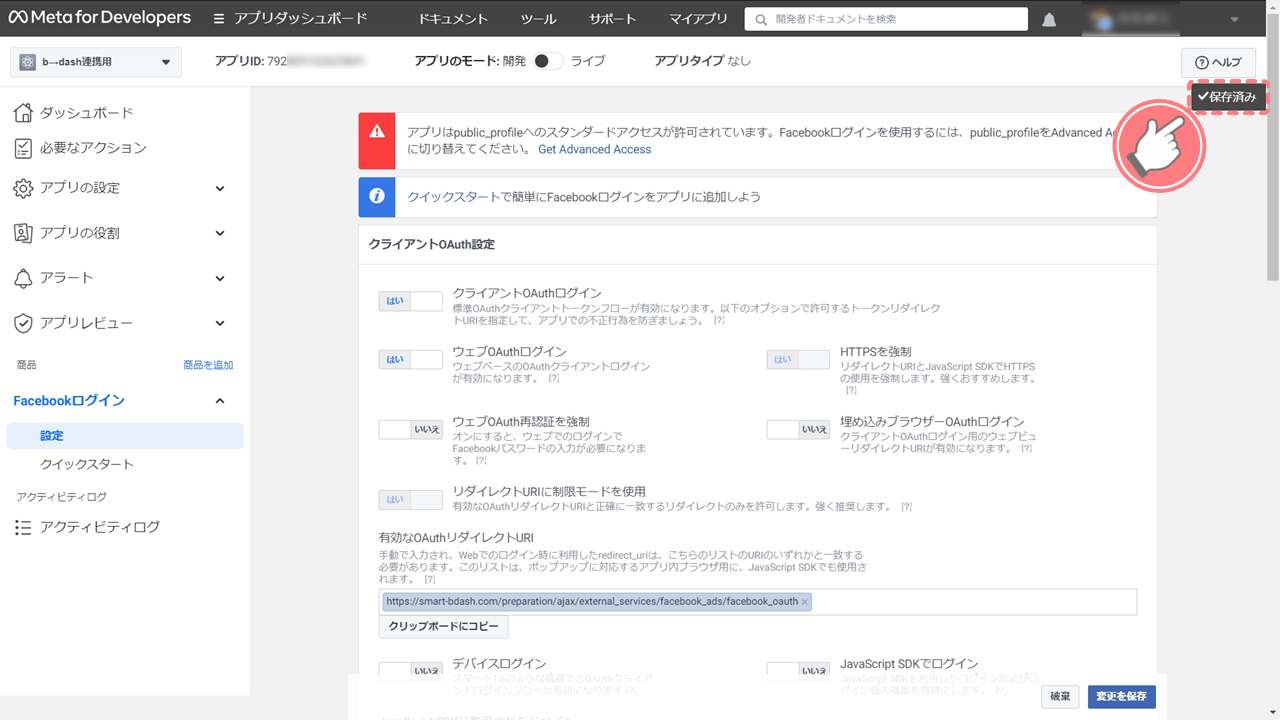
Task: Click 変更を保存 button
Action: point(1121,696)
